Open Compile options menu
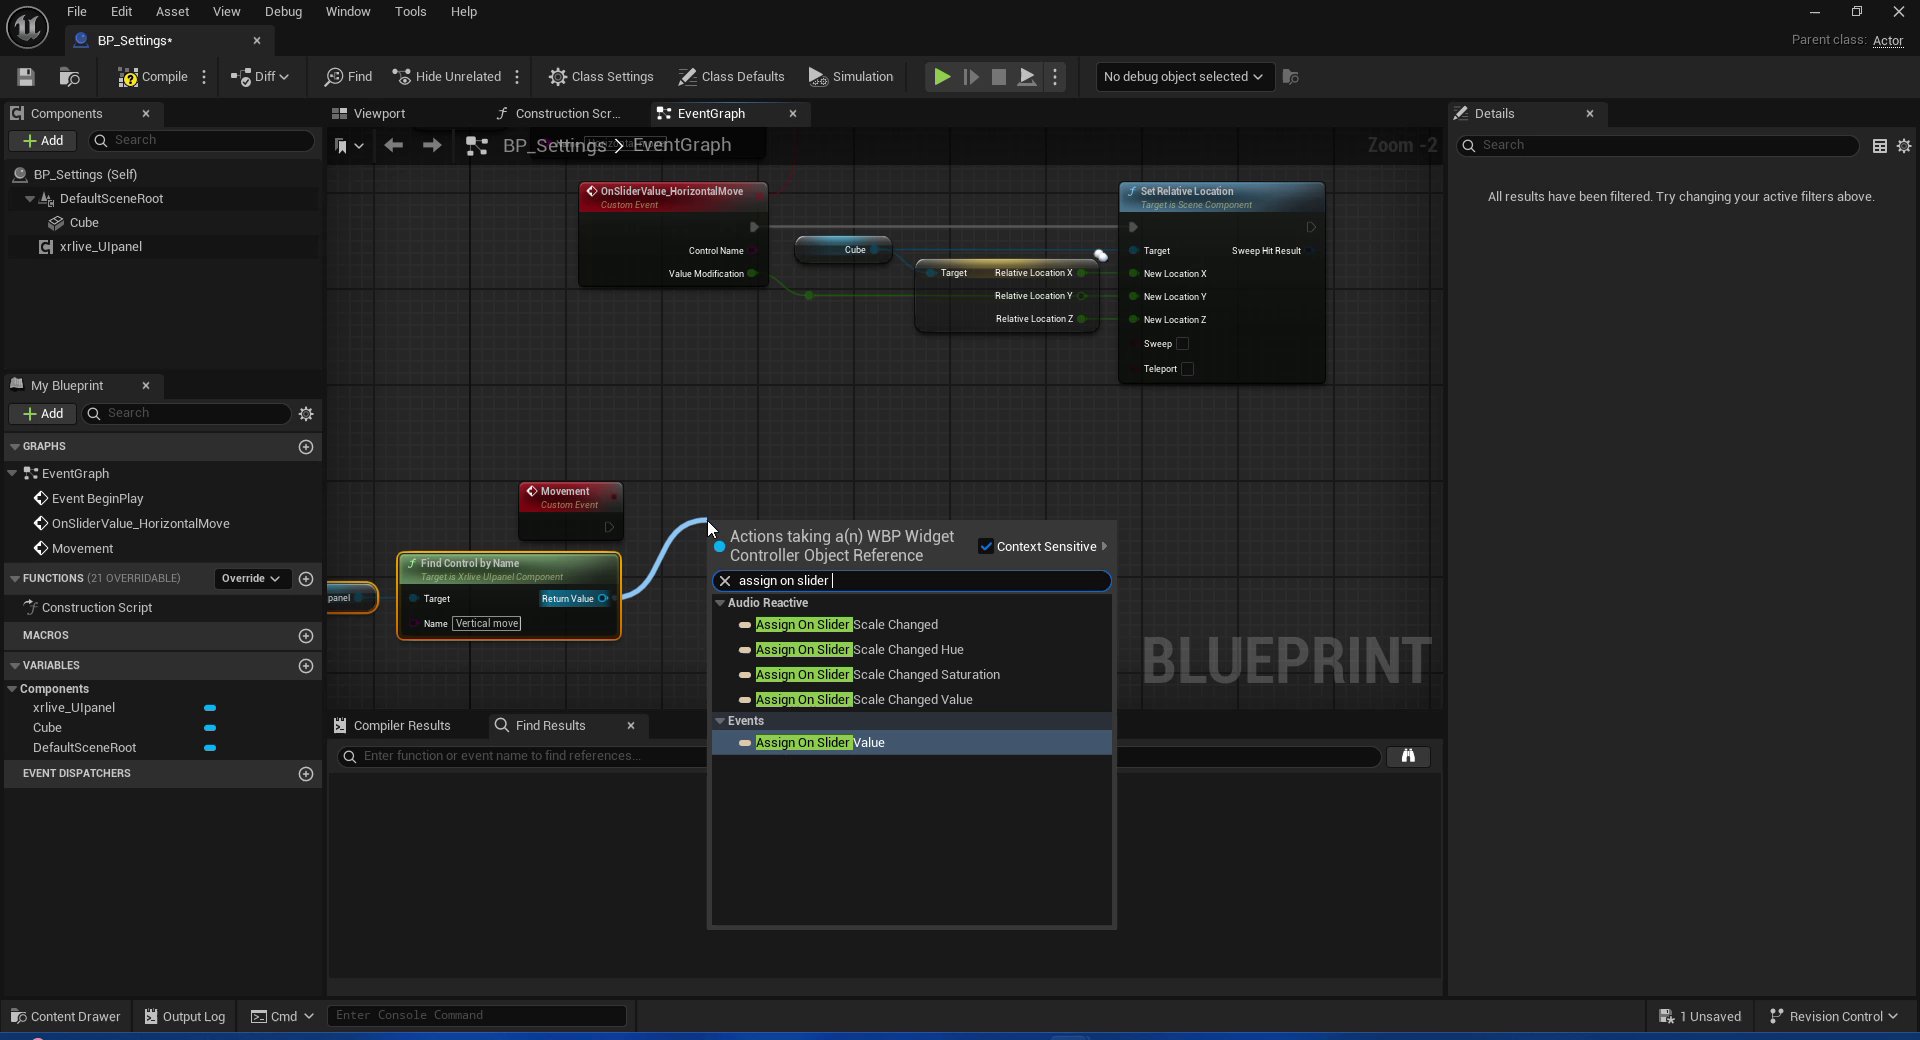This screenshot has height=1040, width=1920. pyautogui.click(x=204, y=77)
